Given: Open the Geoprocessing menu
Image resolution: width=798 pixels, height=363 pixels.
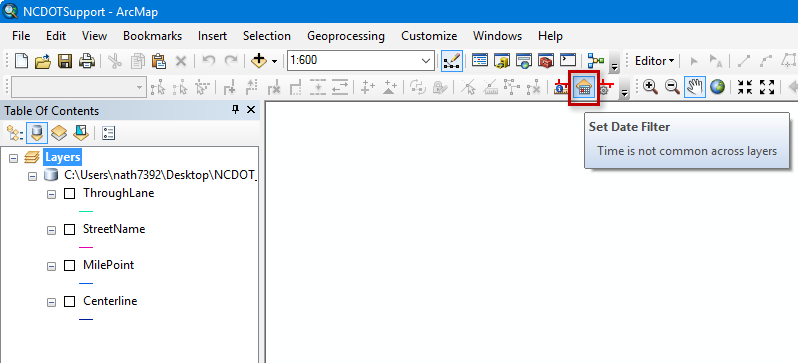Looking at the screenshot, I should (x=346, y=36).
